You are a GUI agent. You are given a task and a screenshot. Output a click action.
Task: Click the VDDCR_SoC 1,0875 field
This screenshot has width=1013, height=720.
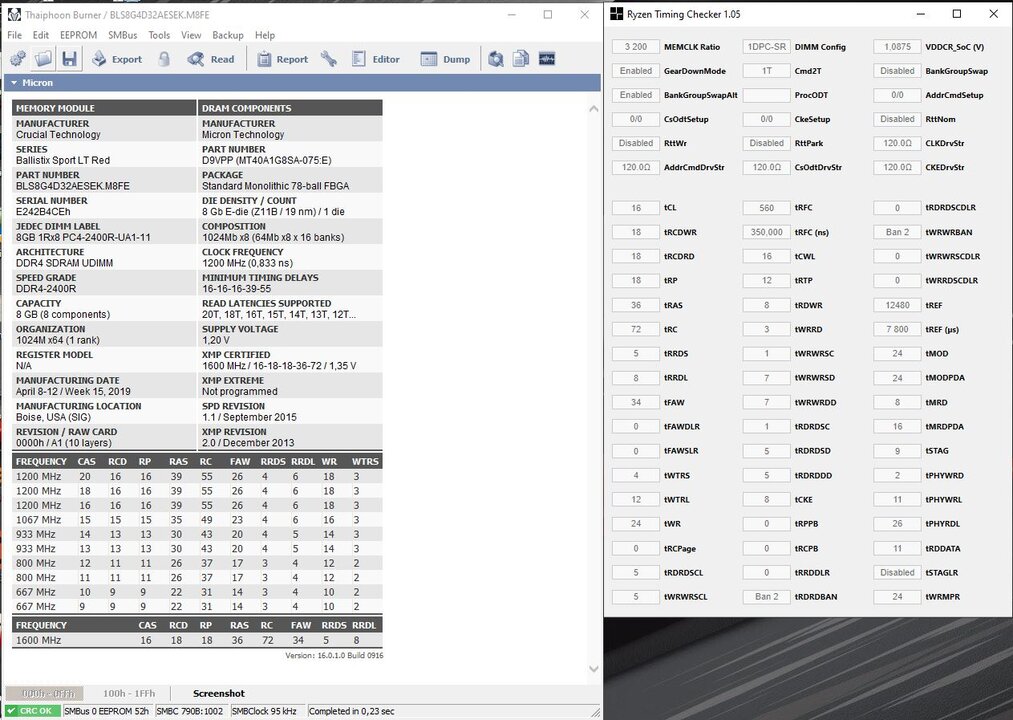tap(897, 47)
